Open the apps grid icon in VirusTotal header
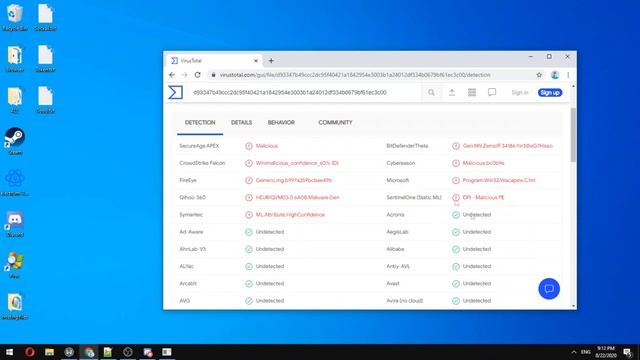The width and height of the screenshot is (640, 360). (472, 93)
